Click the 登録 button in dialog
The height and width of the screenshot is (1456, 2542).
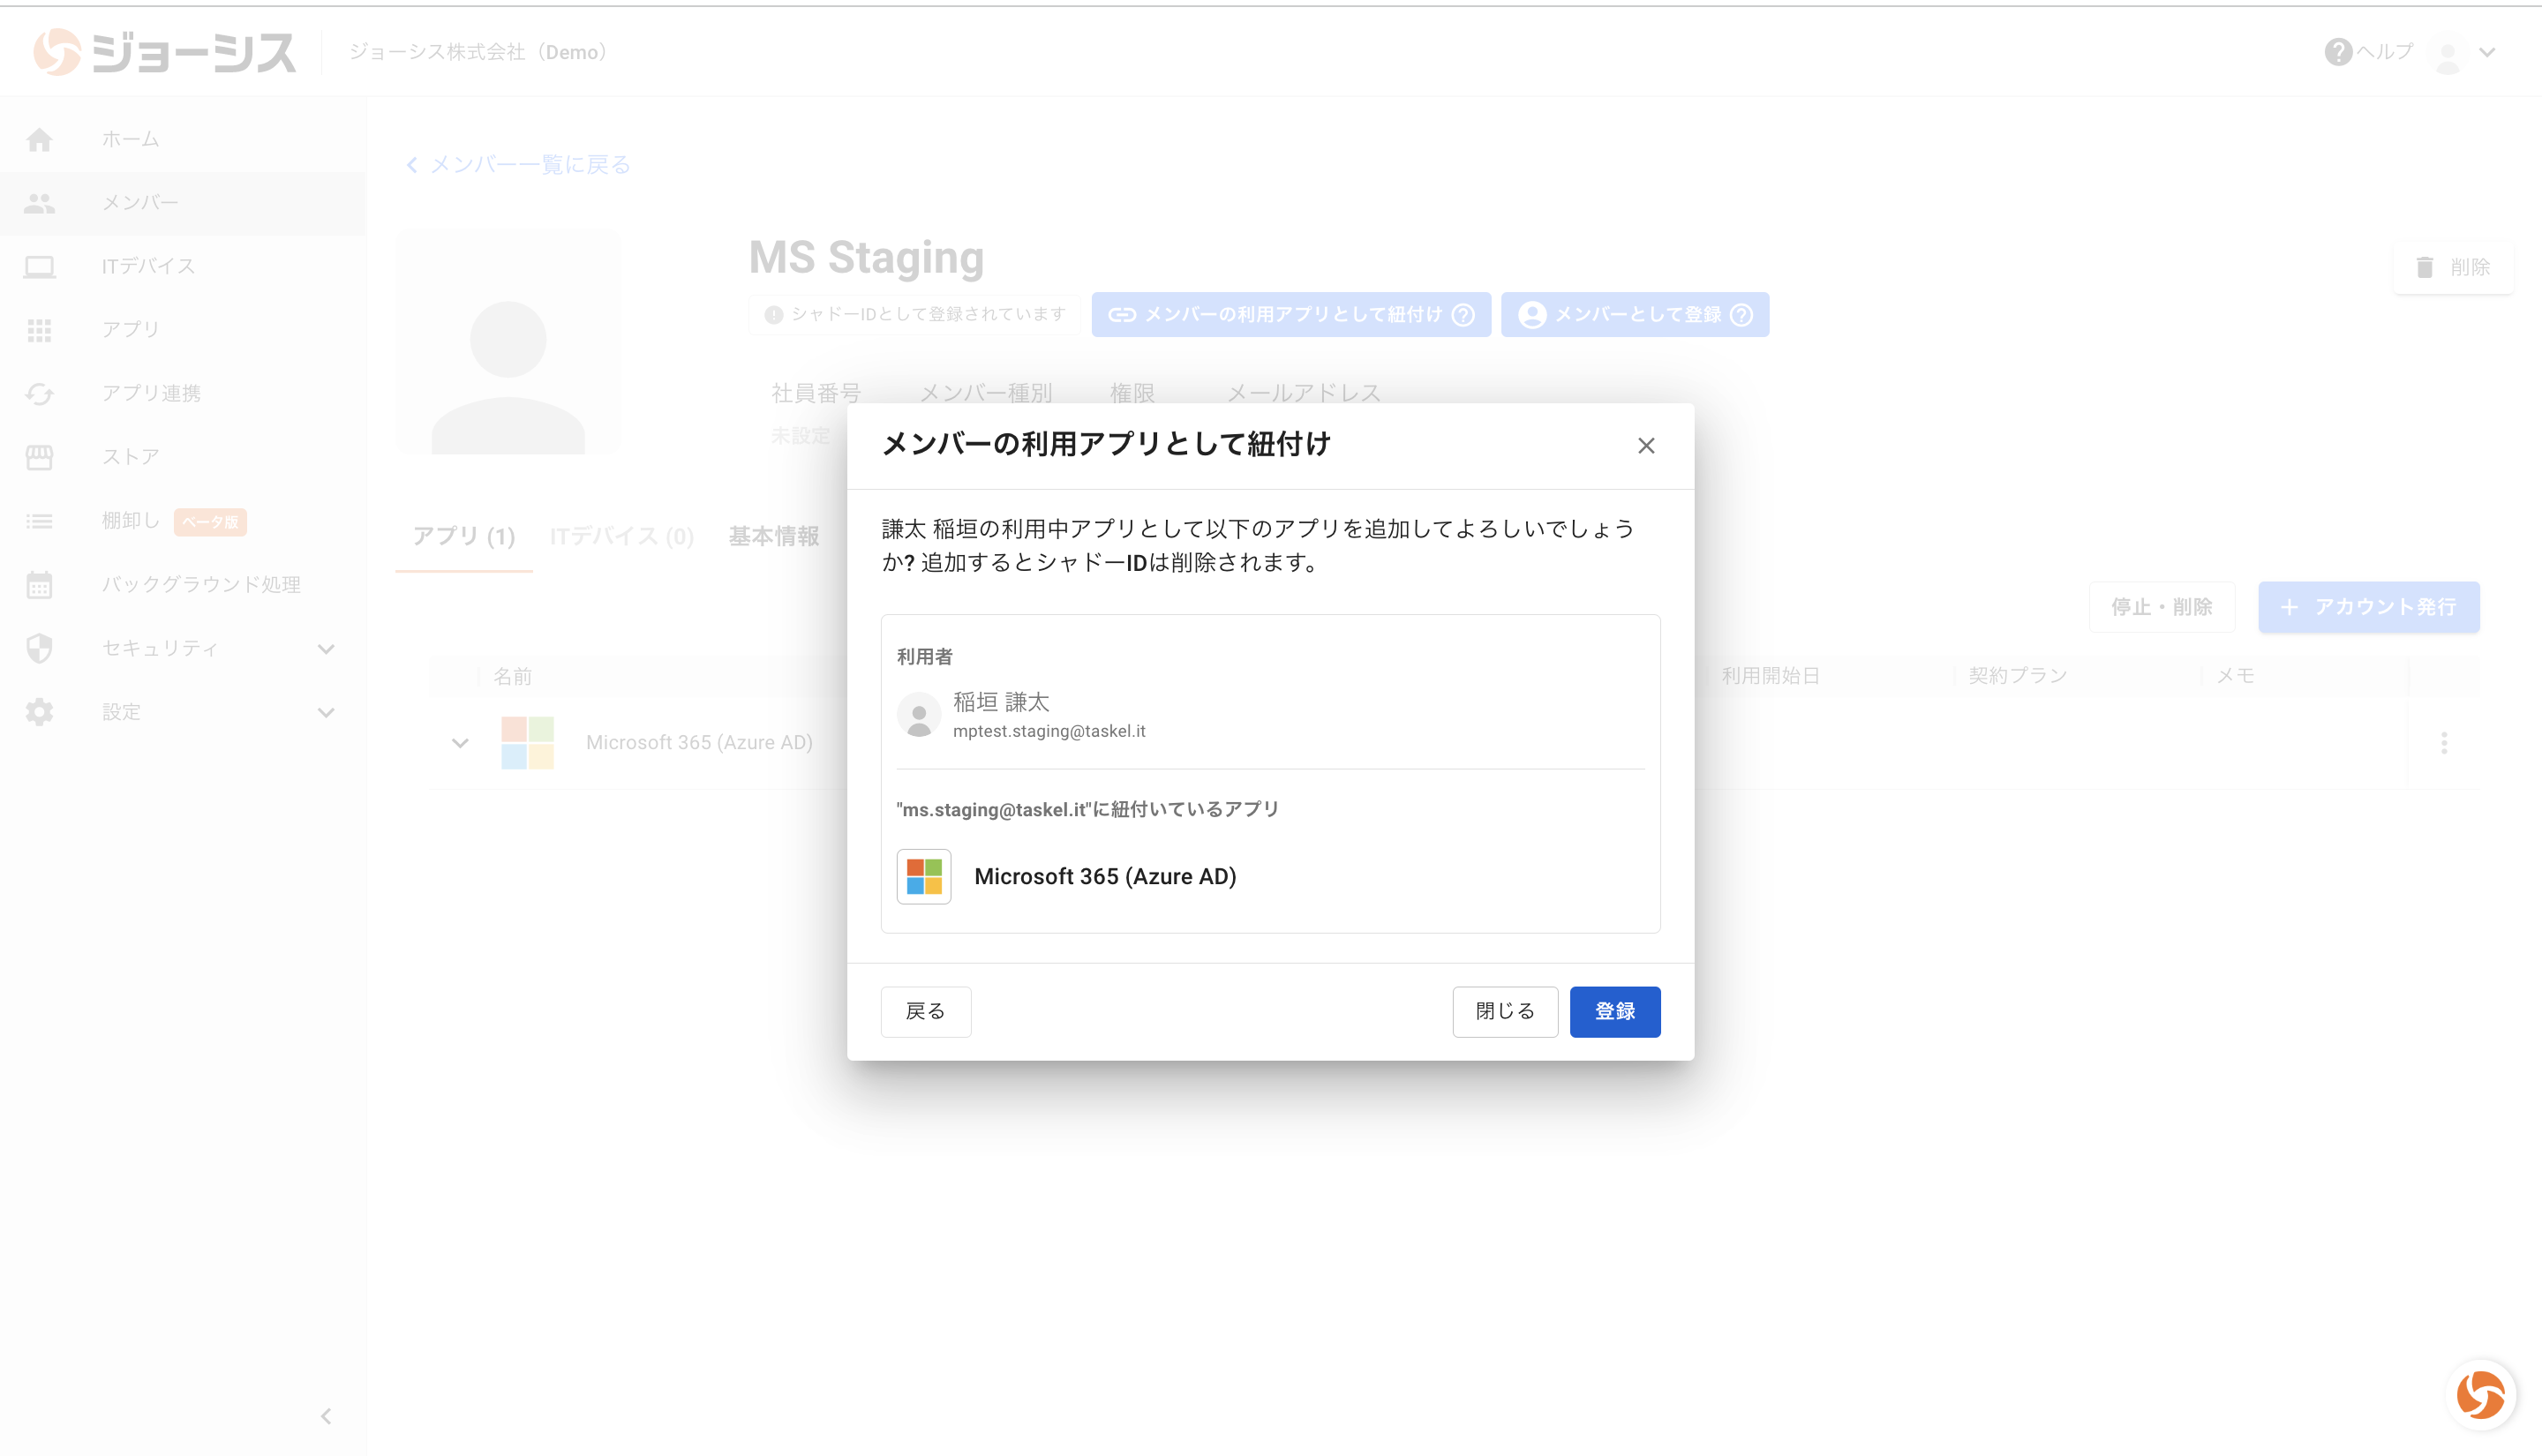point(1614,1011)
